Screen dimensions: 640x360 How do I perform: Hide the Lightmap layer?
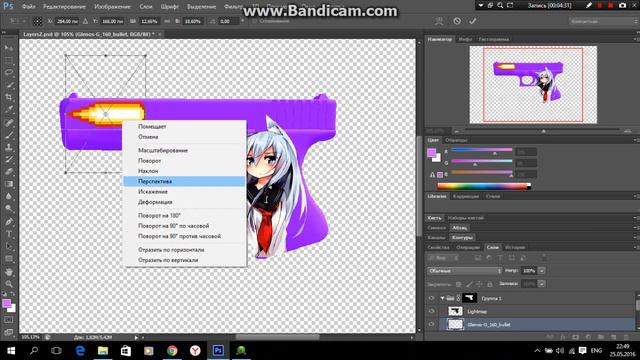coord(431,311)
